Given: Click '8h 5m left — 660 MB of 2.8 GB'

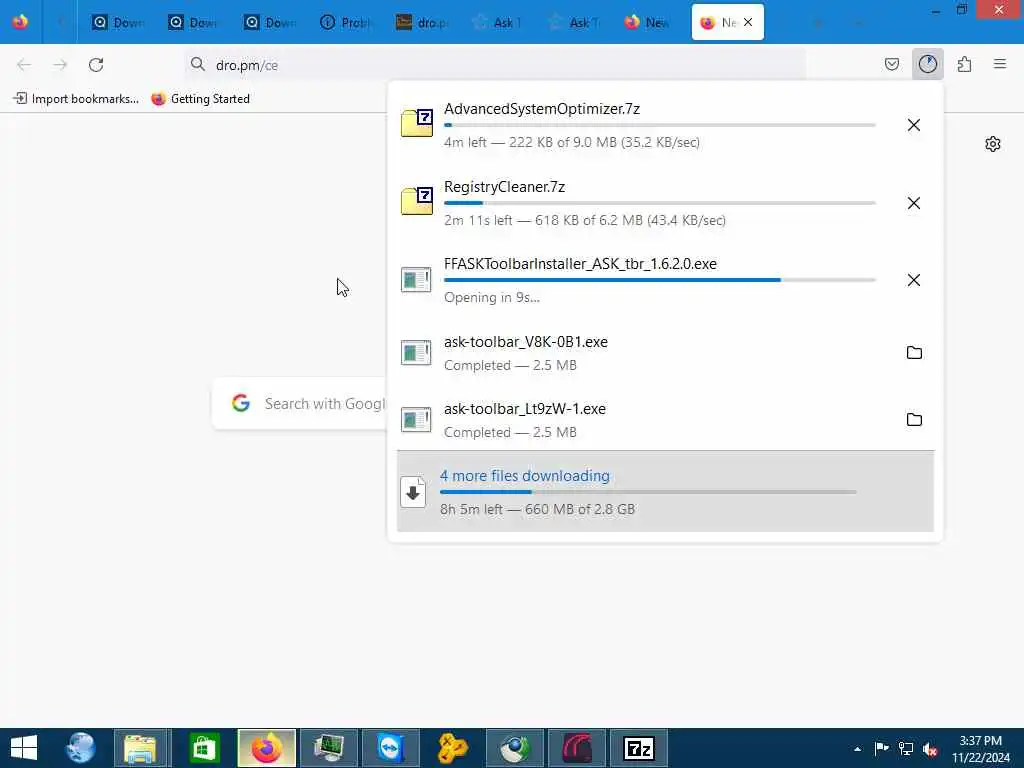Looking at the screenshot, I should coord(537,509).
